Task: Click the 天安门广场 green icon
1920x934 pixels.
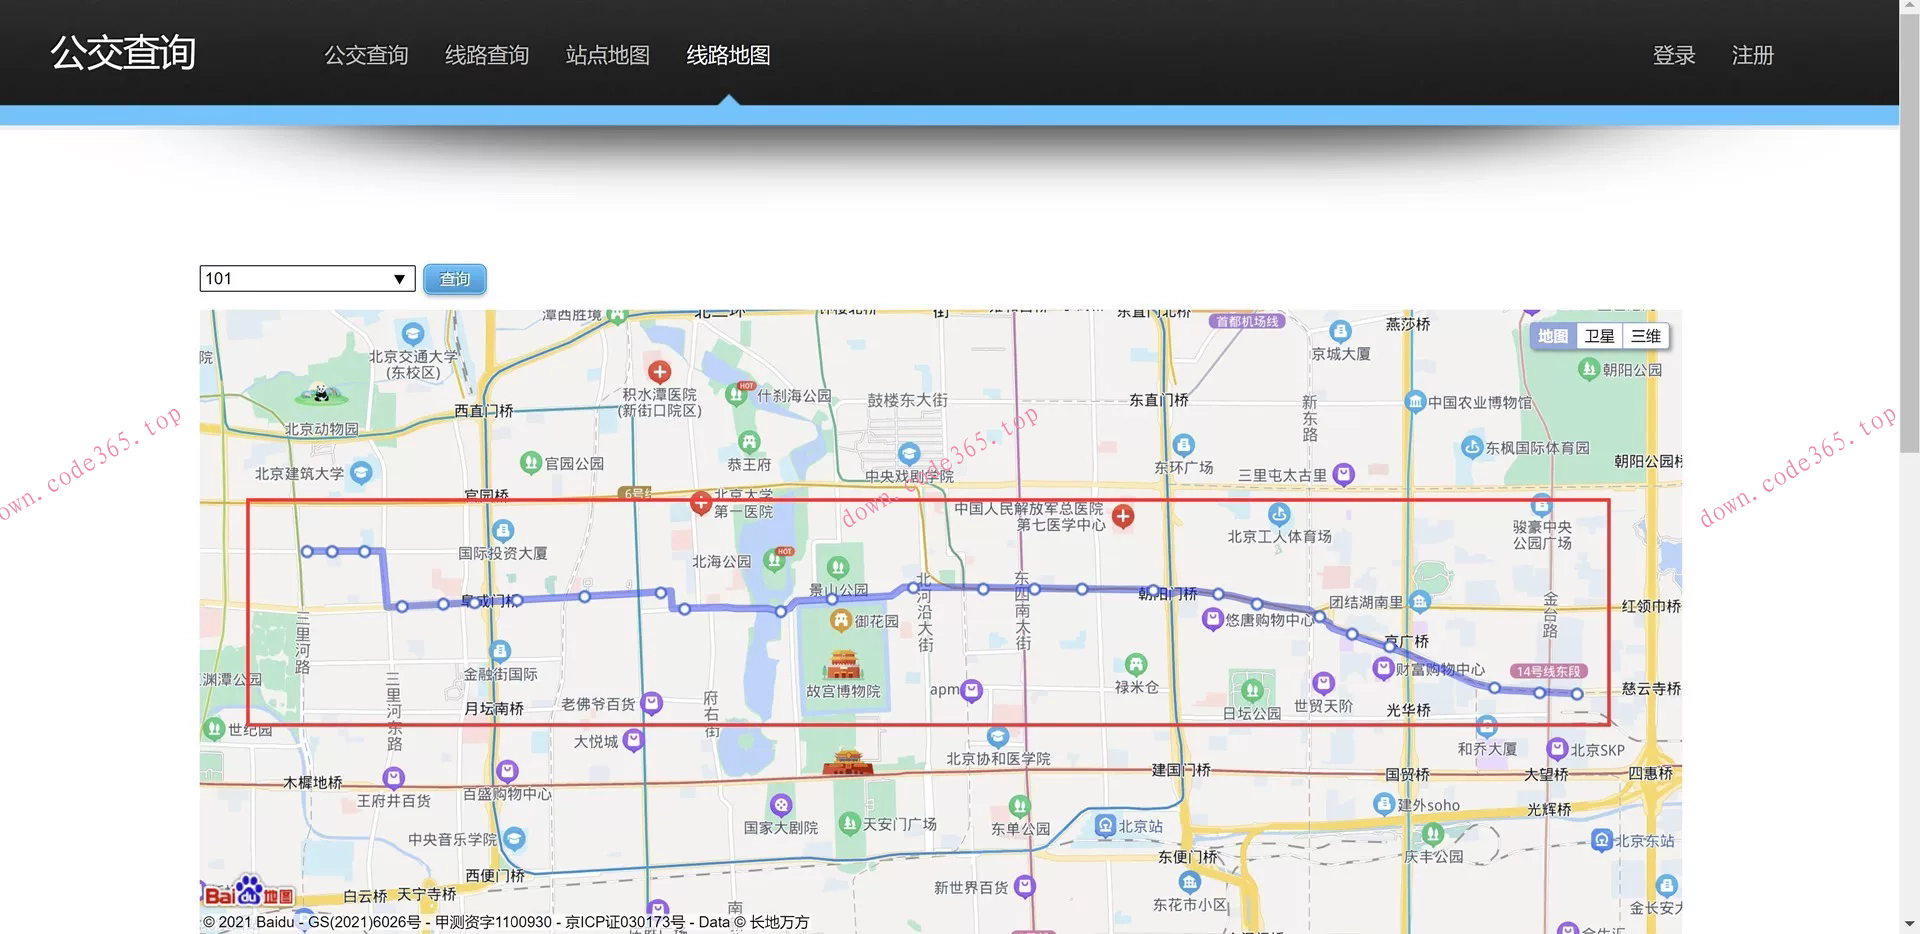Action: (x=849, y=823)
